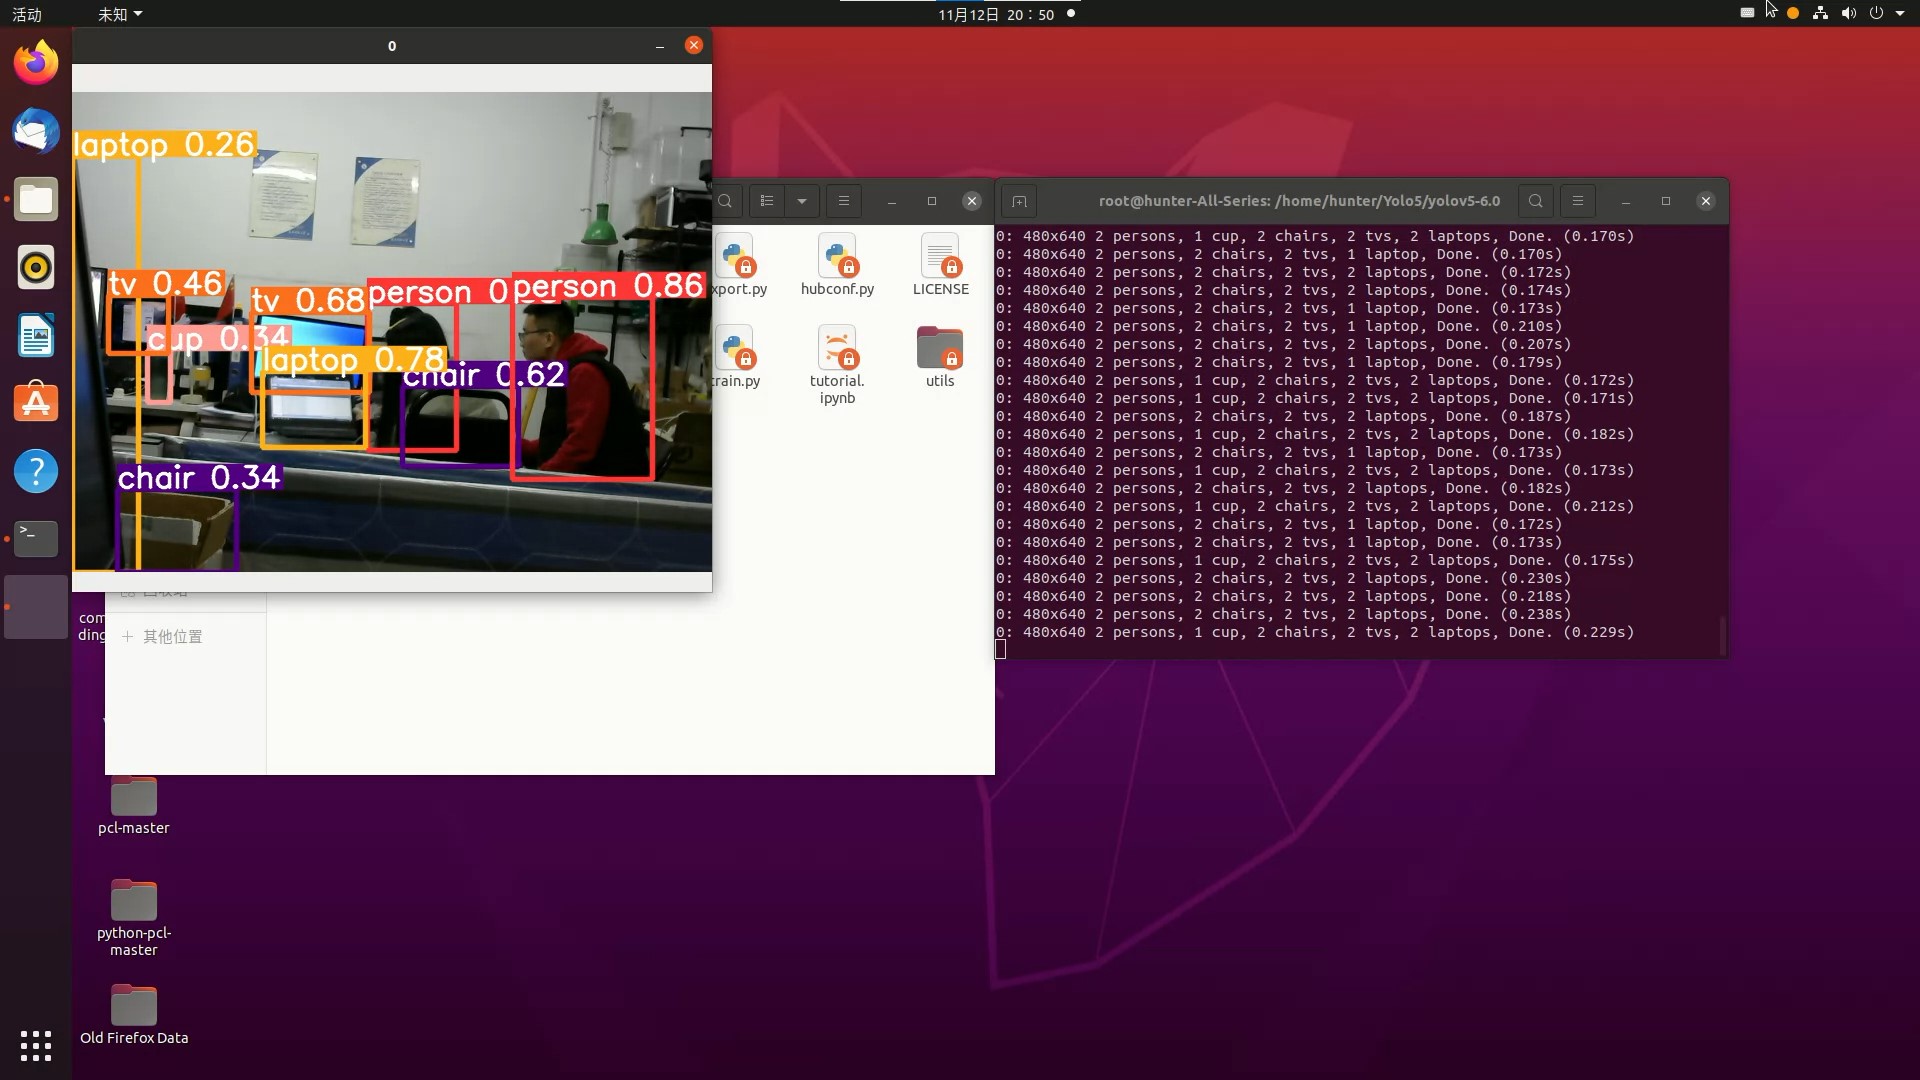The width and height of the screenshot is (1920, 1080).
Task: Click the file manager search icon
Action: click(x=726, y=201)
